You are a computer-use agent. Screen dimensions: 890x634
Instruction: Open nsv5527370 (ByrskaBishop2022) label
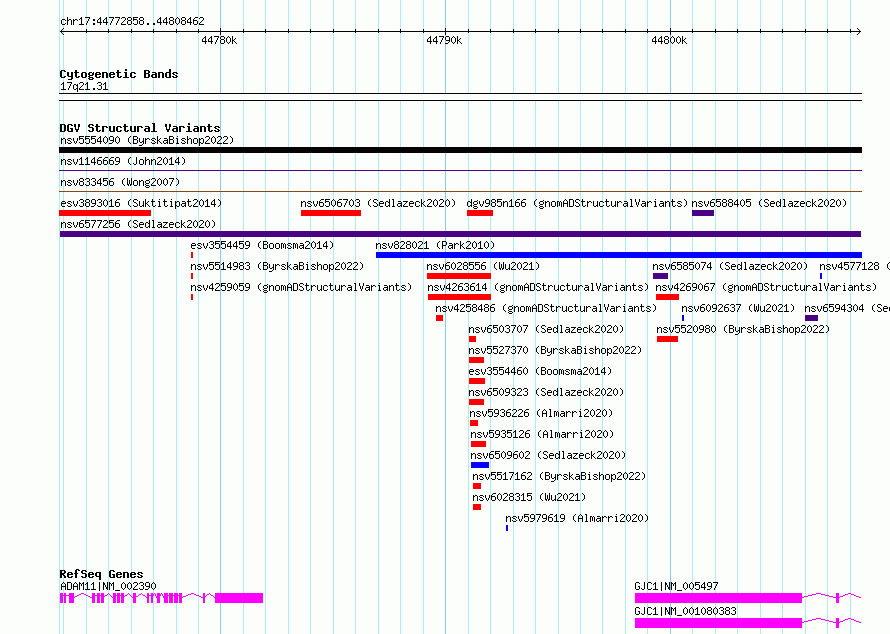pos(555,350)
